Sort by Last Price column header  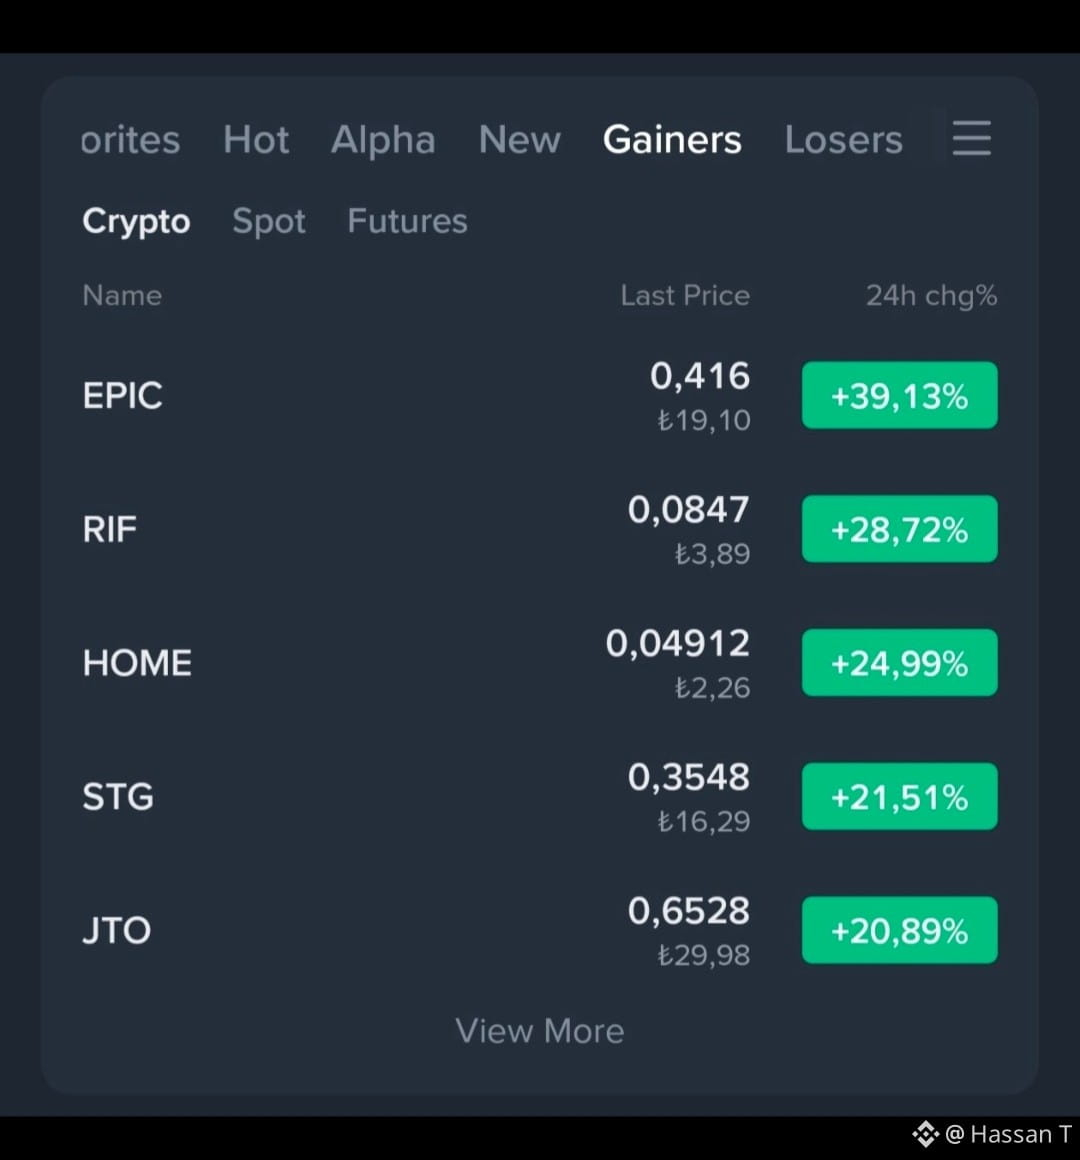(x=685, y=295)
